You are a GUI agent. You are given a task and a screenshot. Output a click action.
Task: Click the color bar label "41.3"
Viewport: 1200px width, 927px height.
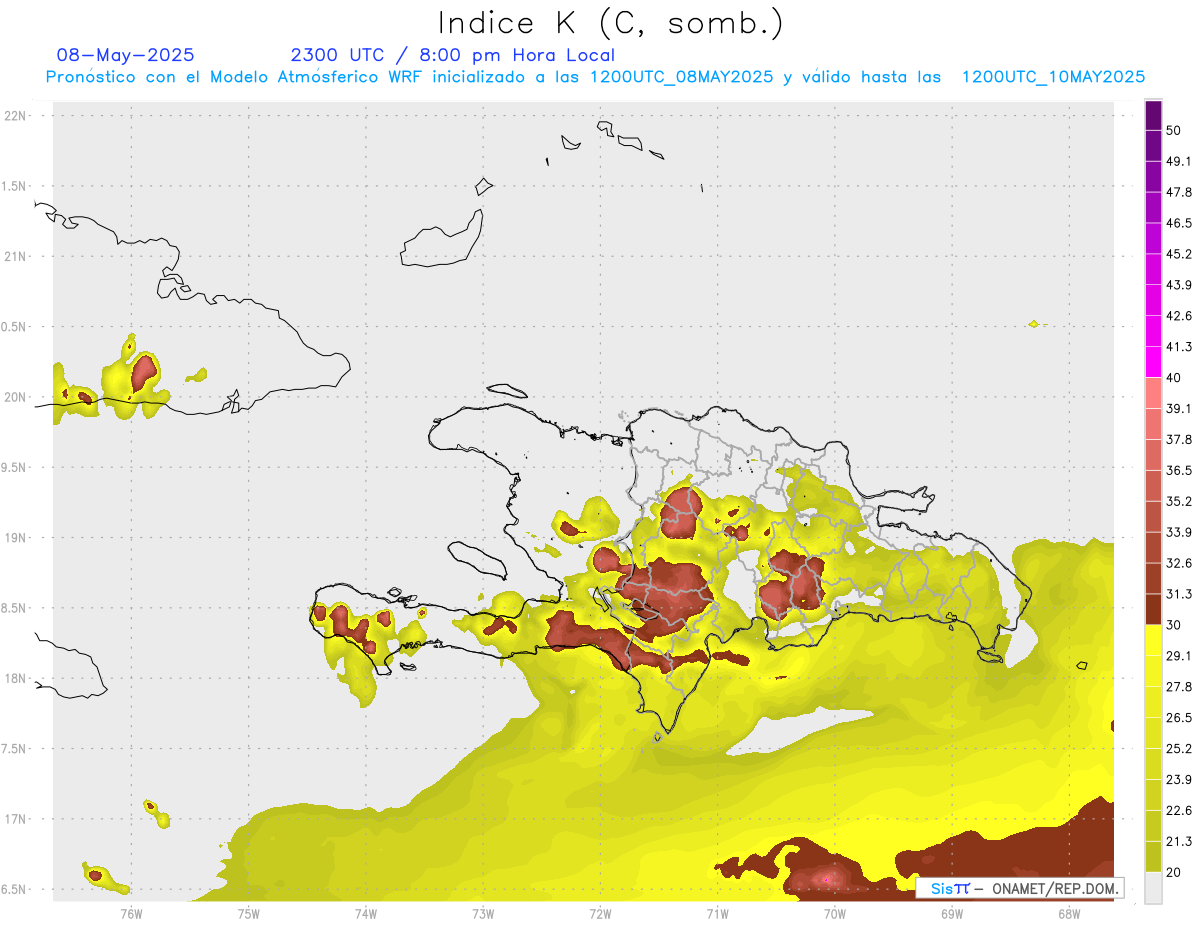pyautogui.click(x=1179, y=347)
